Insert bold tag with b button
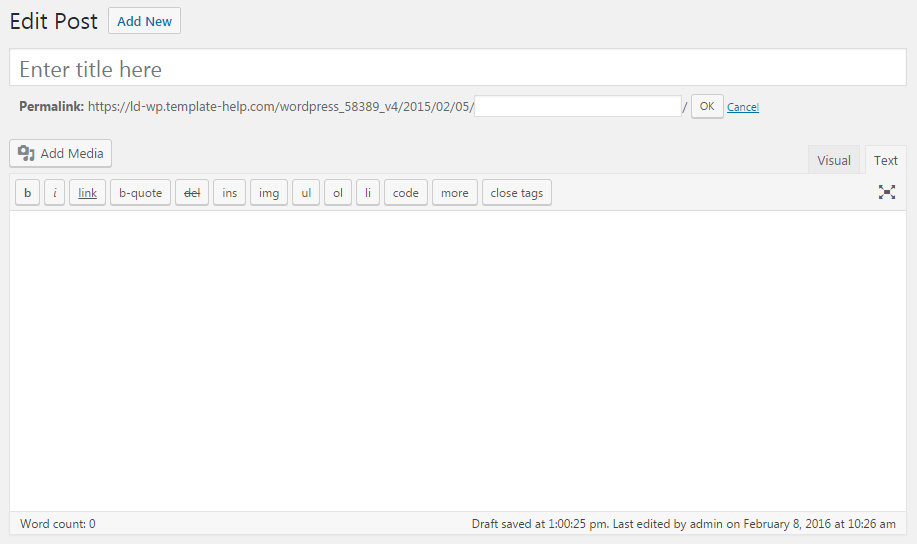This screenshot has width=917, height=544. (27, 192)
